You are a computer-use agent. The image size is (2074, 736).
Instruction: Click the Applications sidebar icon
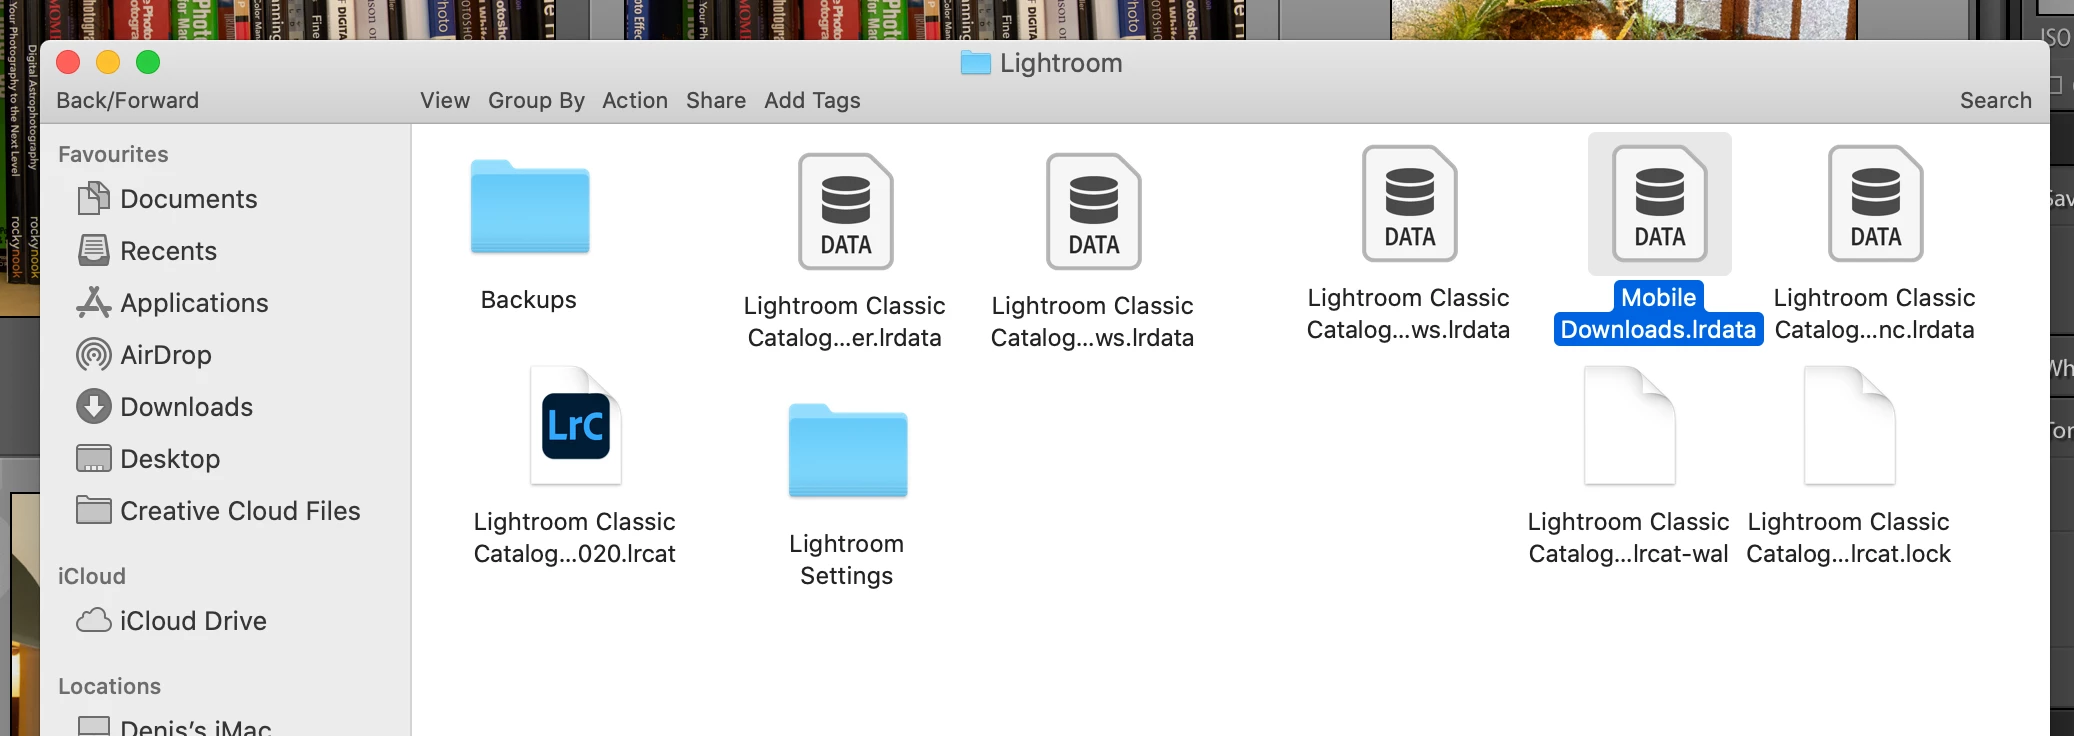pyautogui.click(x=94, y=303)
